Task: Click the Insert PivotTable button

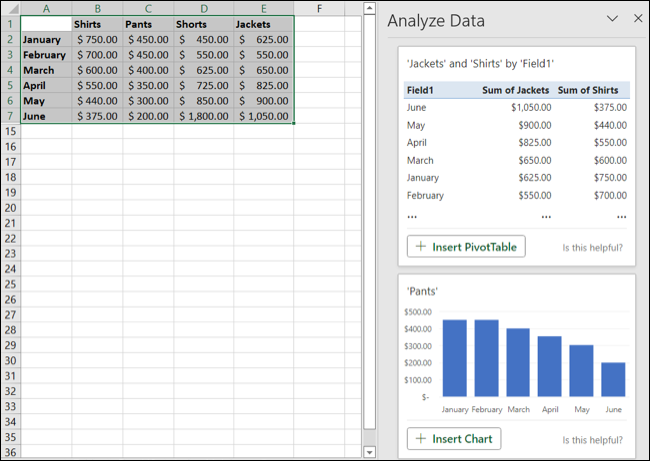Action: coord(466,247)
